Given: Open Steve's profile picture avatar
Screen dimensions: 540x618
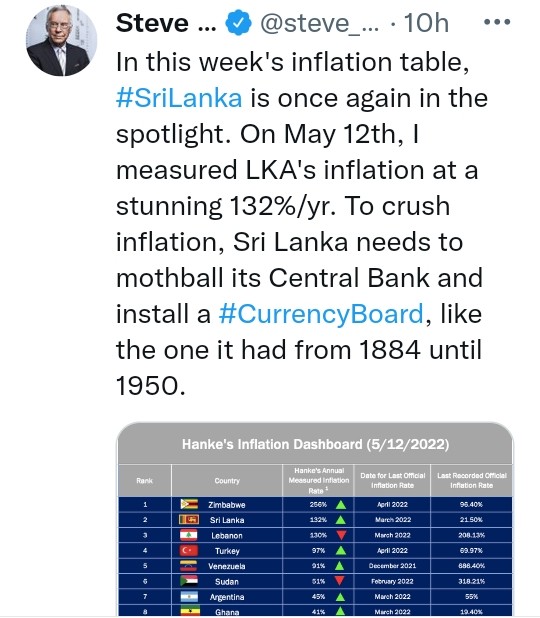Looking at the screenshot, I should 61,40.
